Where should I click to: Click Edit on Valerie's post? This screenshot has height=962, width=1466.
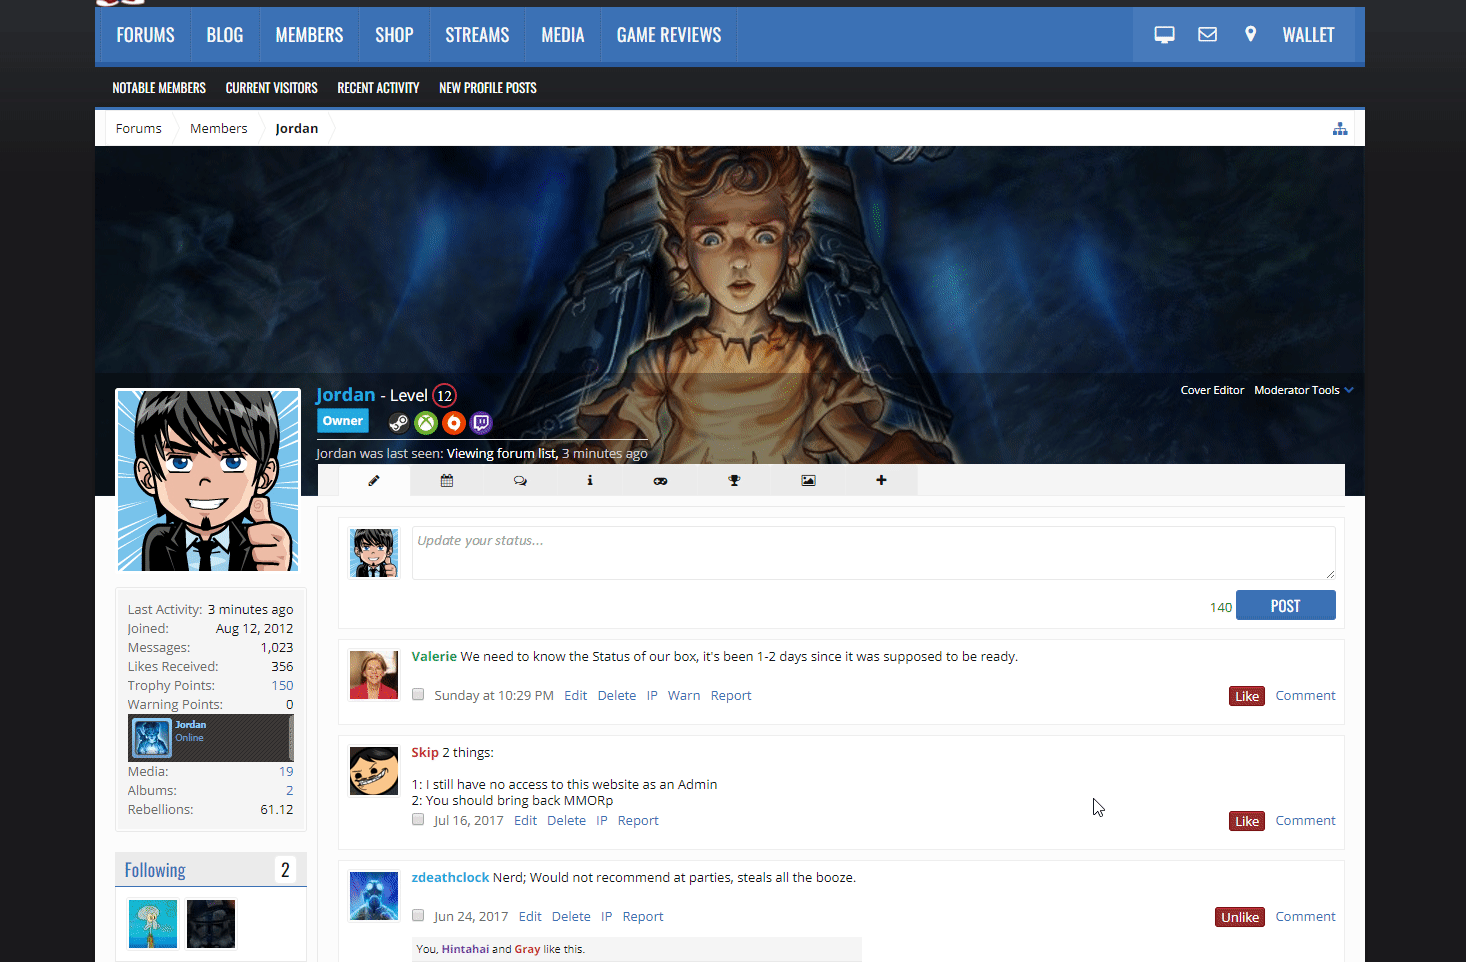pos(575,696)
